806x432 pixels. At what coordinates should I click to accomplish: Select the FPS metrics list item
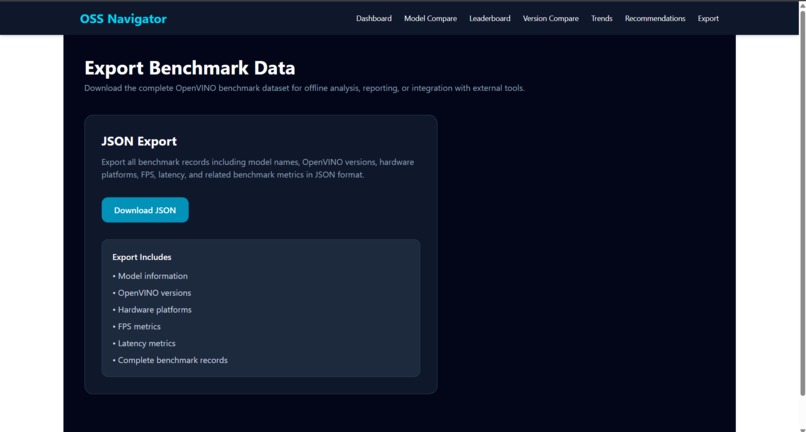pos(137,327)
